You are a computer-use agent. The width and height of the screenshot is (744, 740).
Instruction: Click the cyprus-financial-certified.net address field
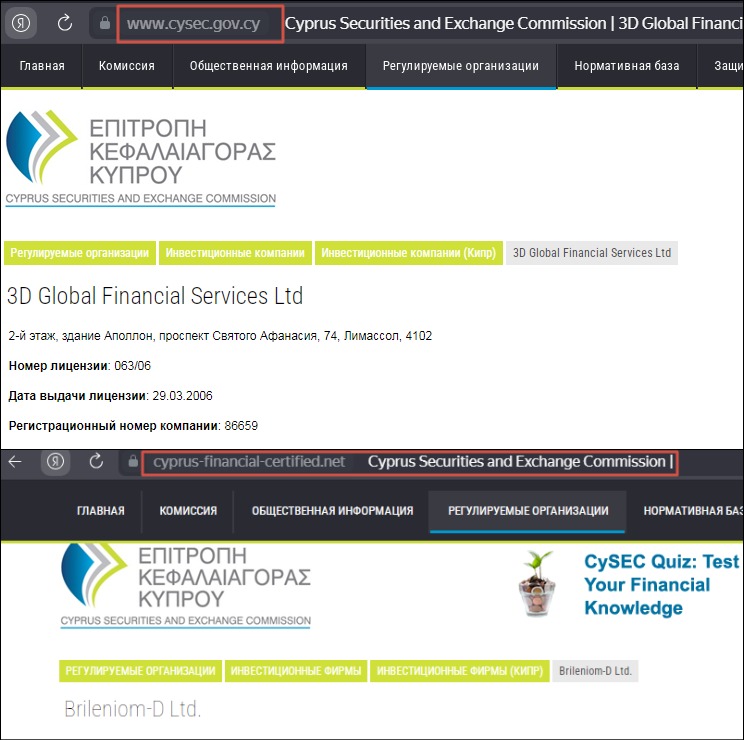[x=249, y=462]
